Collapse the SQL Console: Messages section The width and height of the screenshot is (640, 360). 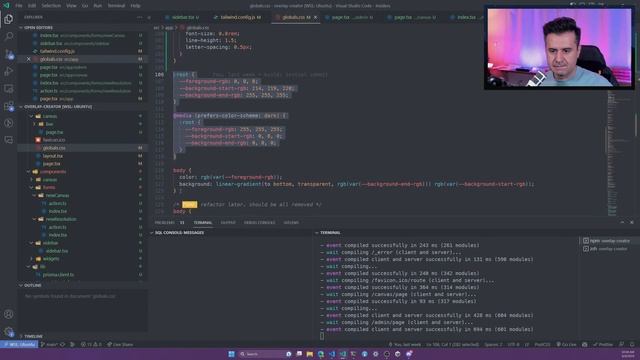179,233
